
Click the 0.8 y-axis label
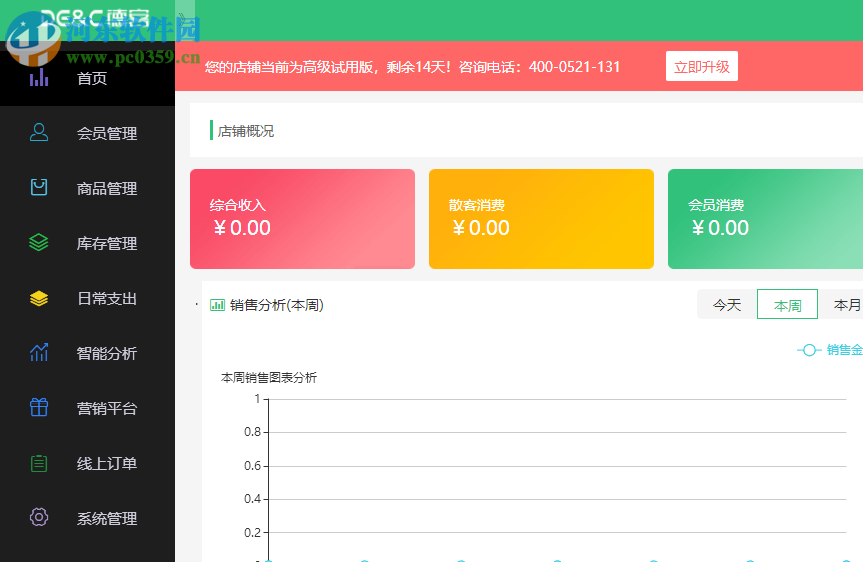pyautogui.click(x=253, y=432)
